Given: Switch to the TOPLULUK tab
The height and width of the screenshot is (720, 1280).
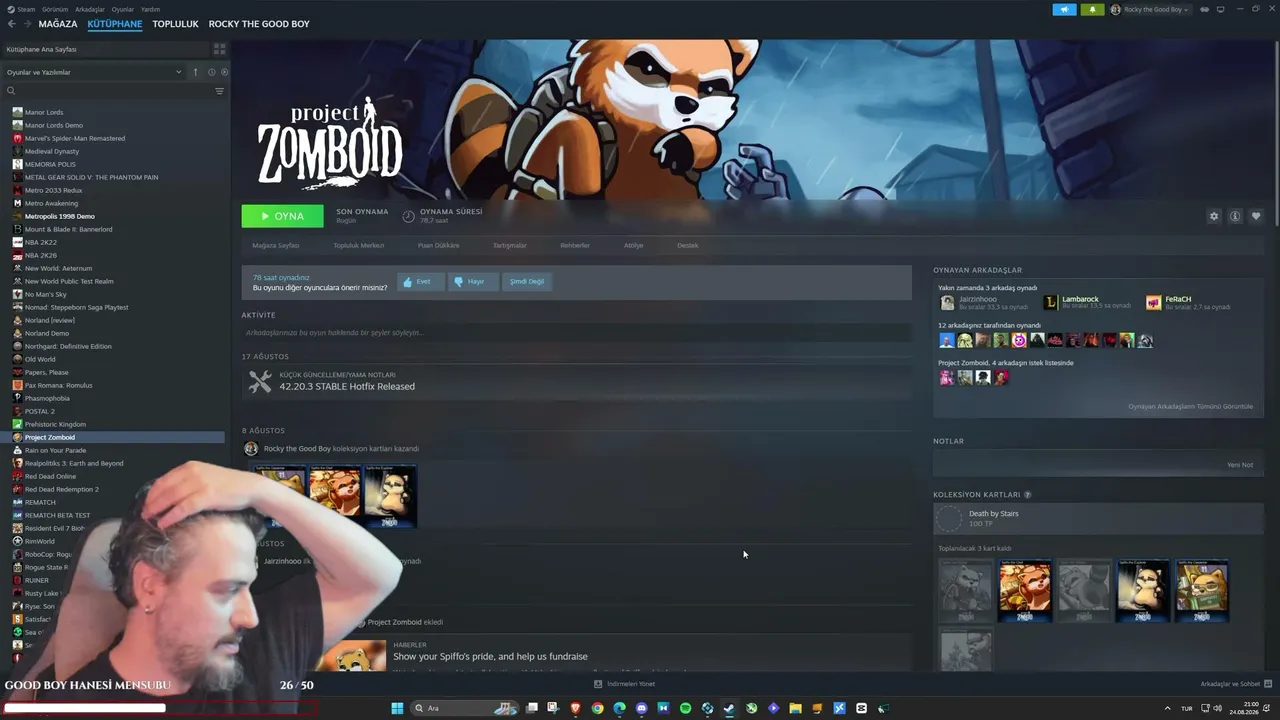Looking at the screenshot, I should pos(175,24).
